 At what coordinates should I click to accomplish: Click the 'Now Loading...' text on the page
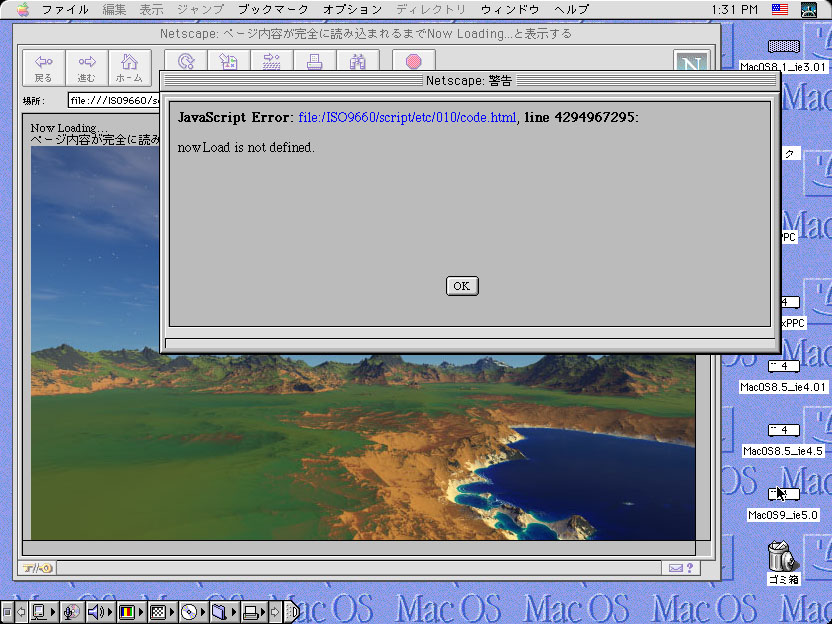coord(69,128)
